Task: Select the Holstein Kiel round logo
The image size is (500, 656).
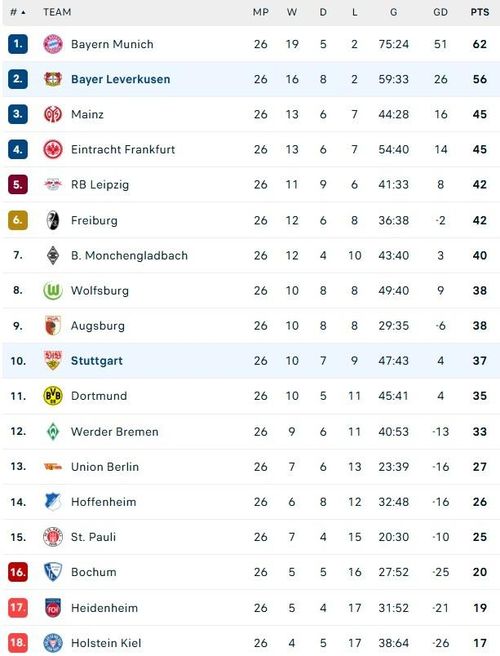Action: tap(53, 643)
